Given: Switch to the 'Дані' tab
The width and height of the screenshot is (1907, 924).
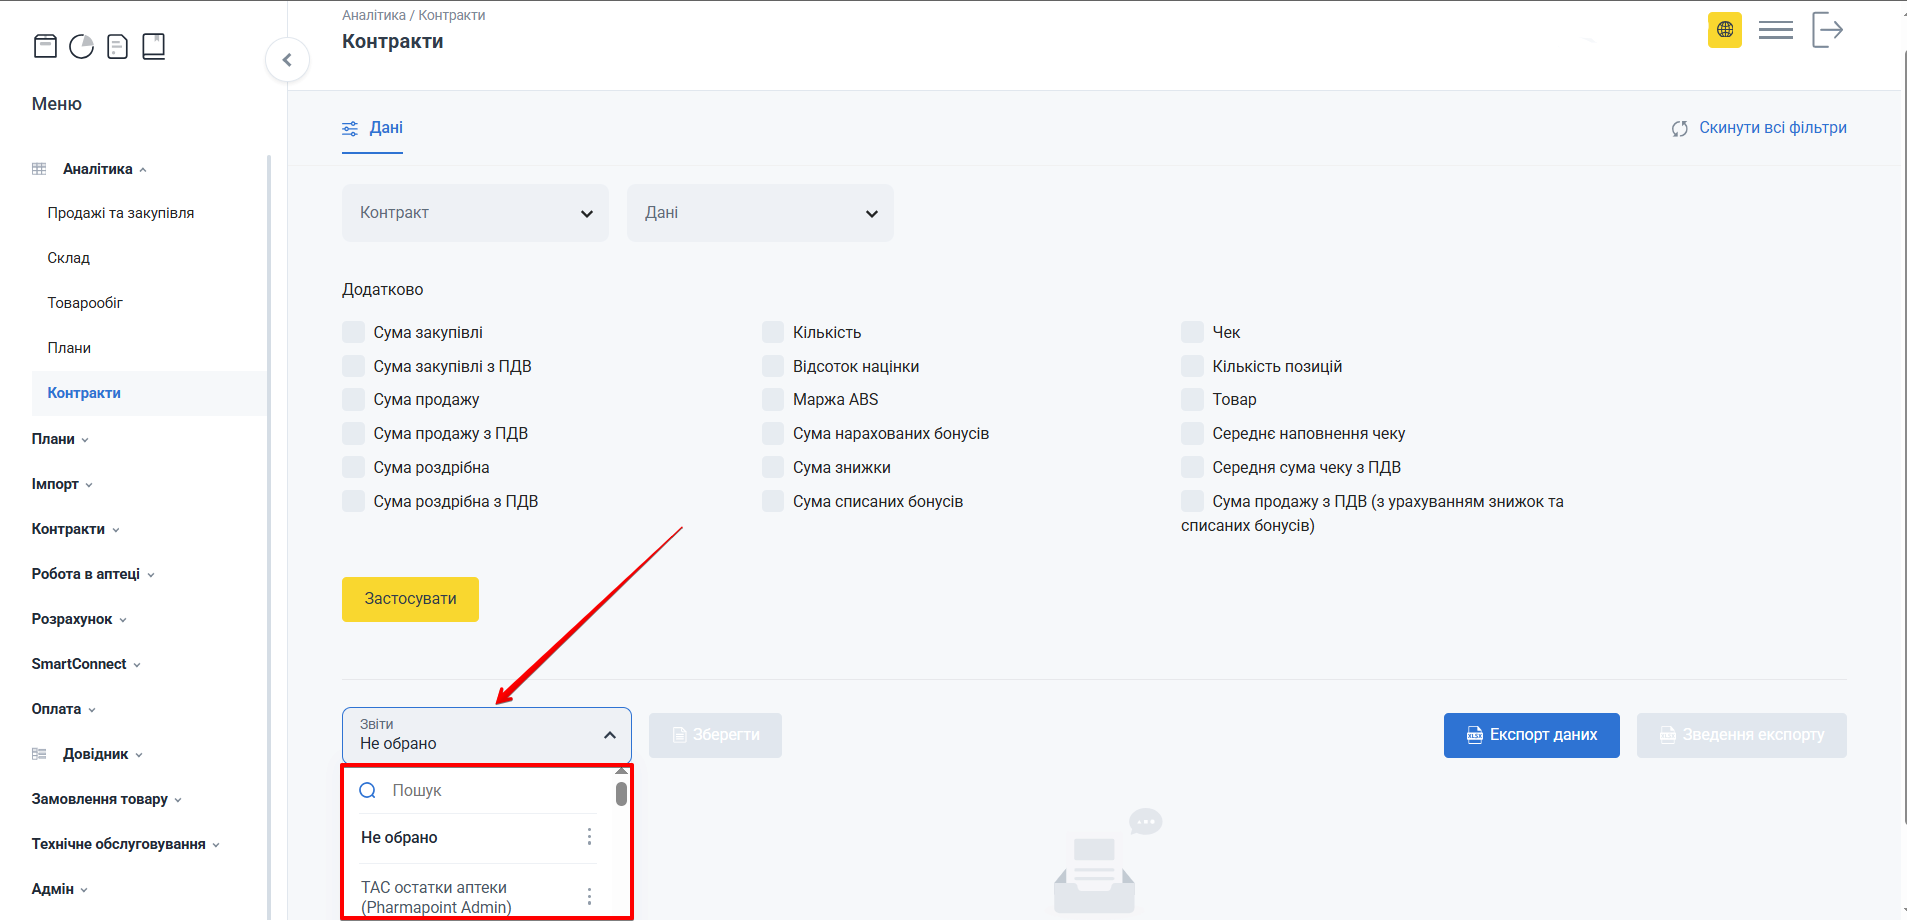Looking at the screenshot, I should pos(373,128).
